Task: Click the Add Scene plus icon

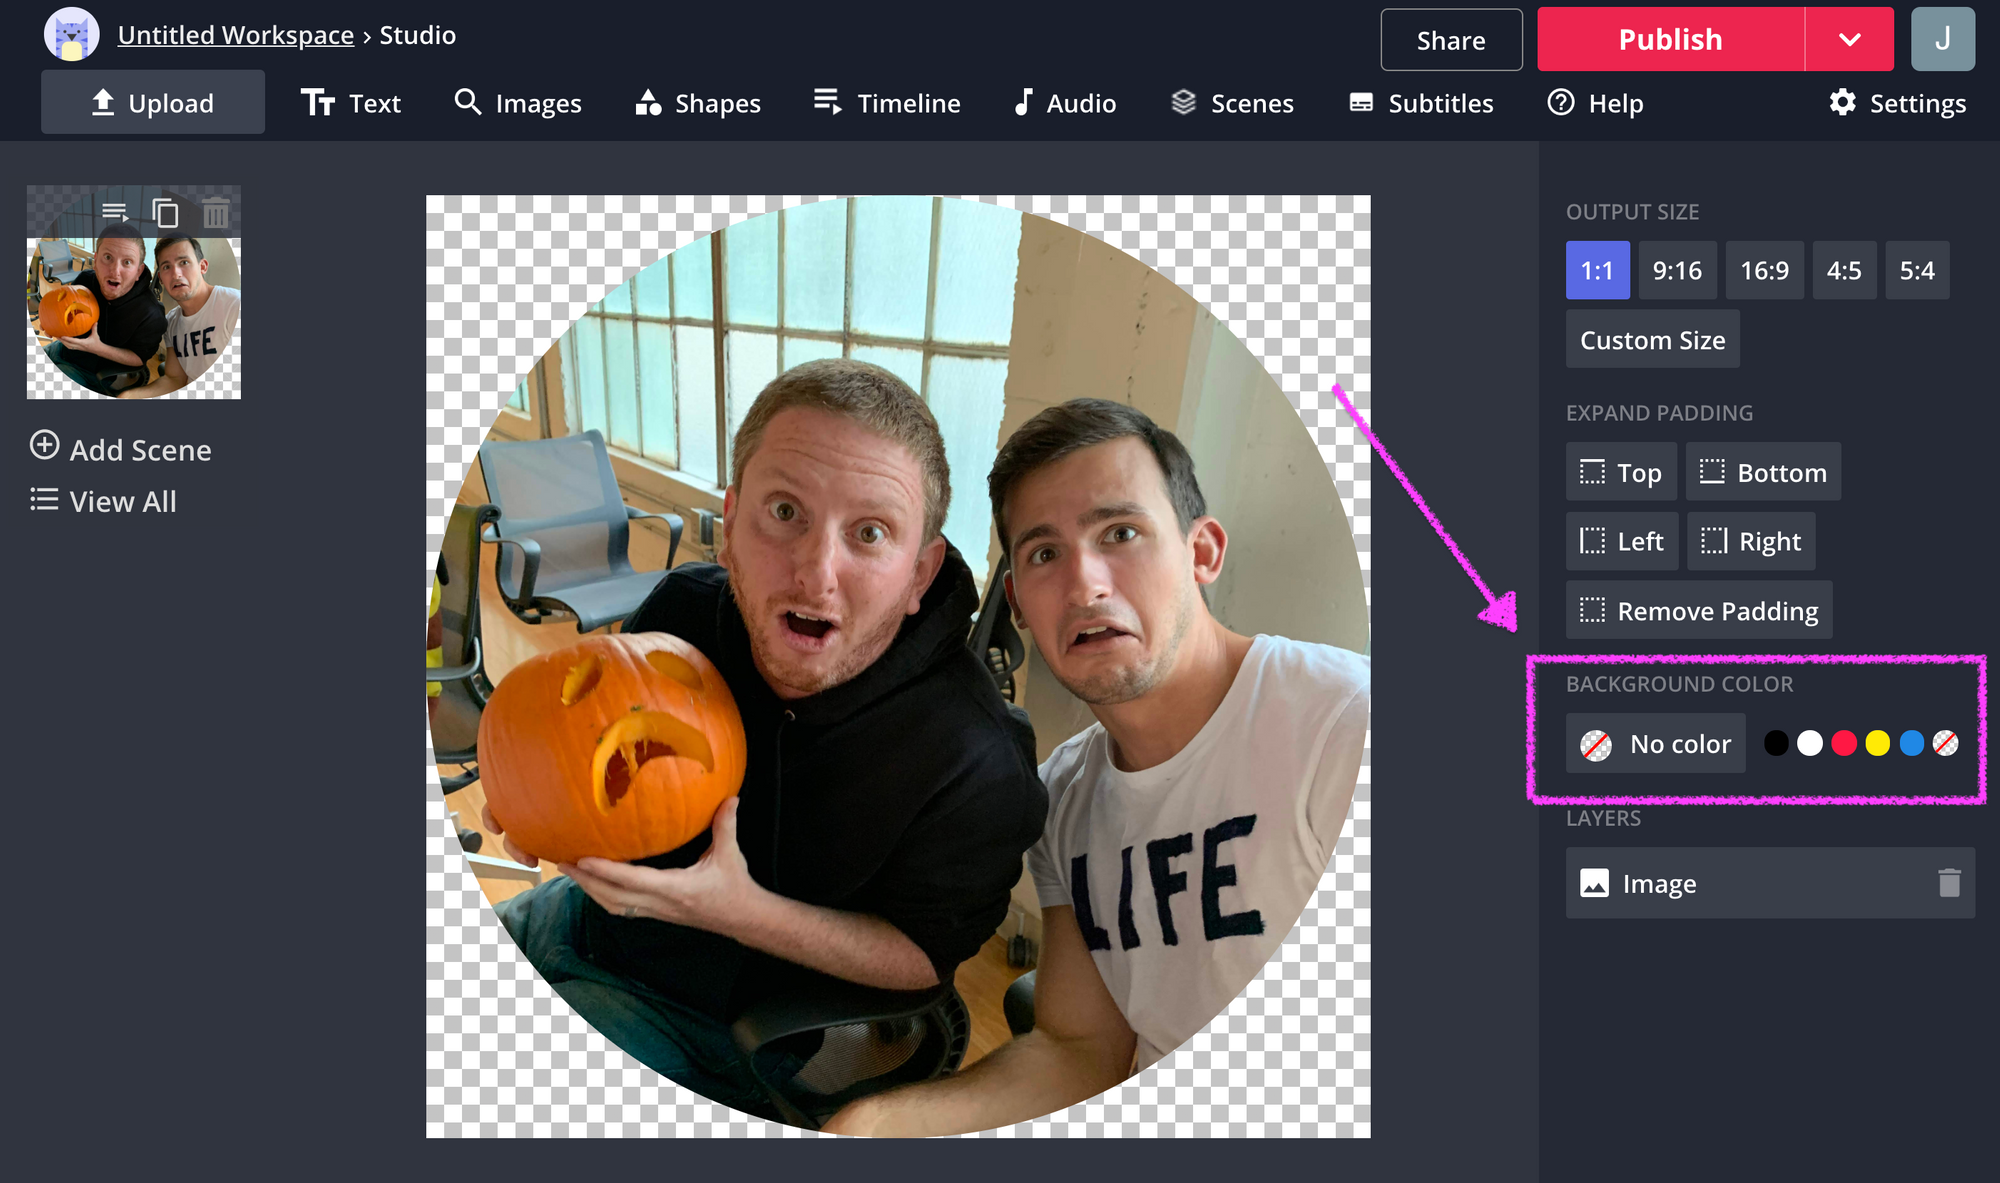Action: click(44, 445)
